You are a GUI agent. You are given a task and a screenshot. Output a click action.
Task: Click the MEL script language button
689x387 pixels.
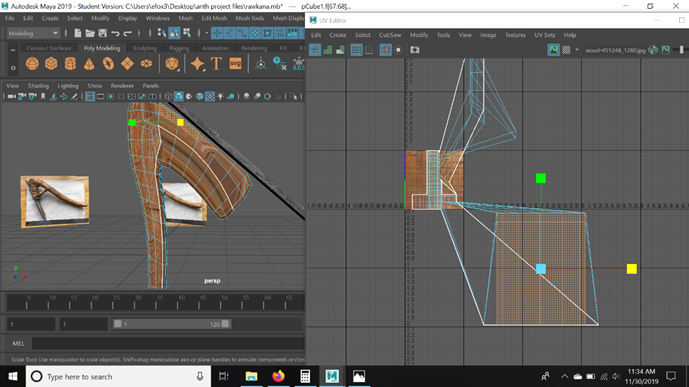point(18,344)
